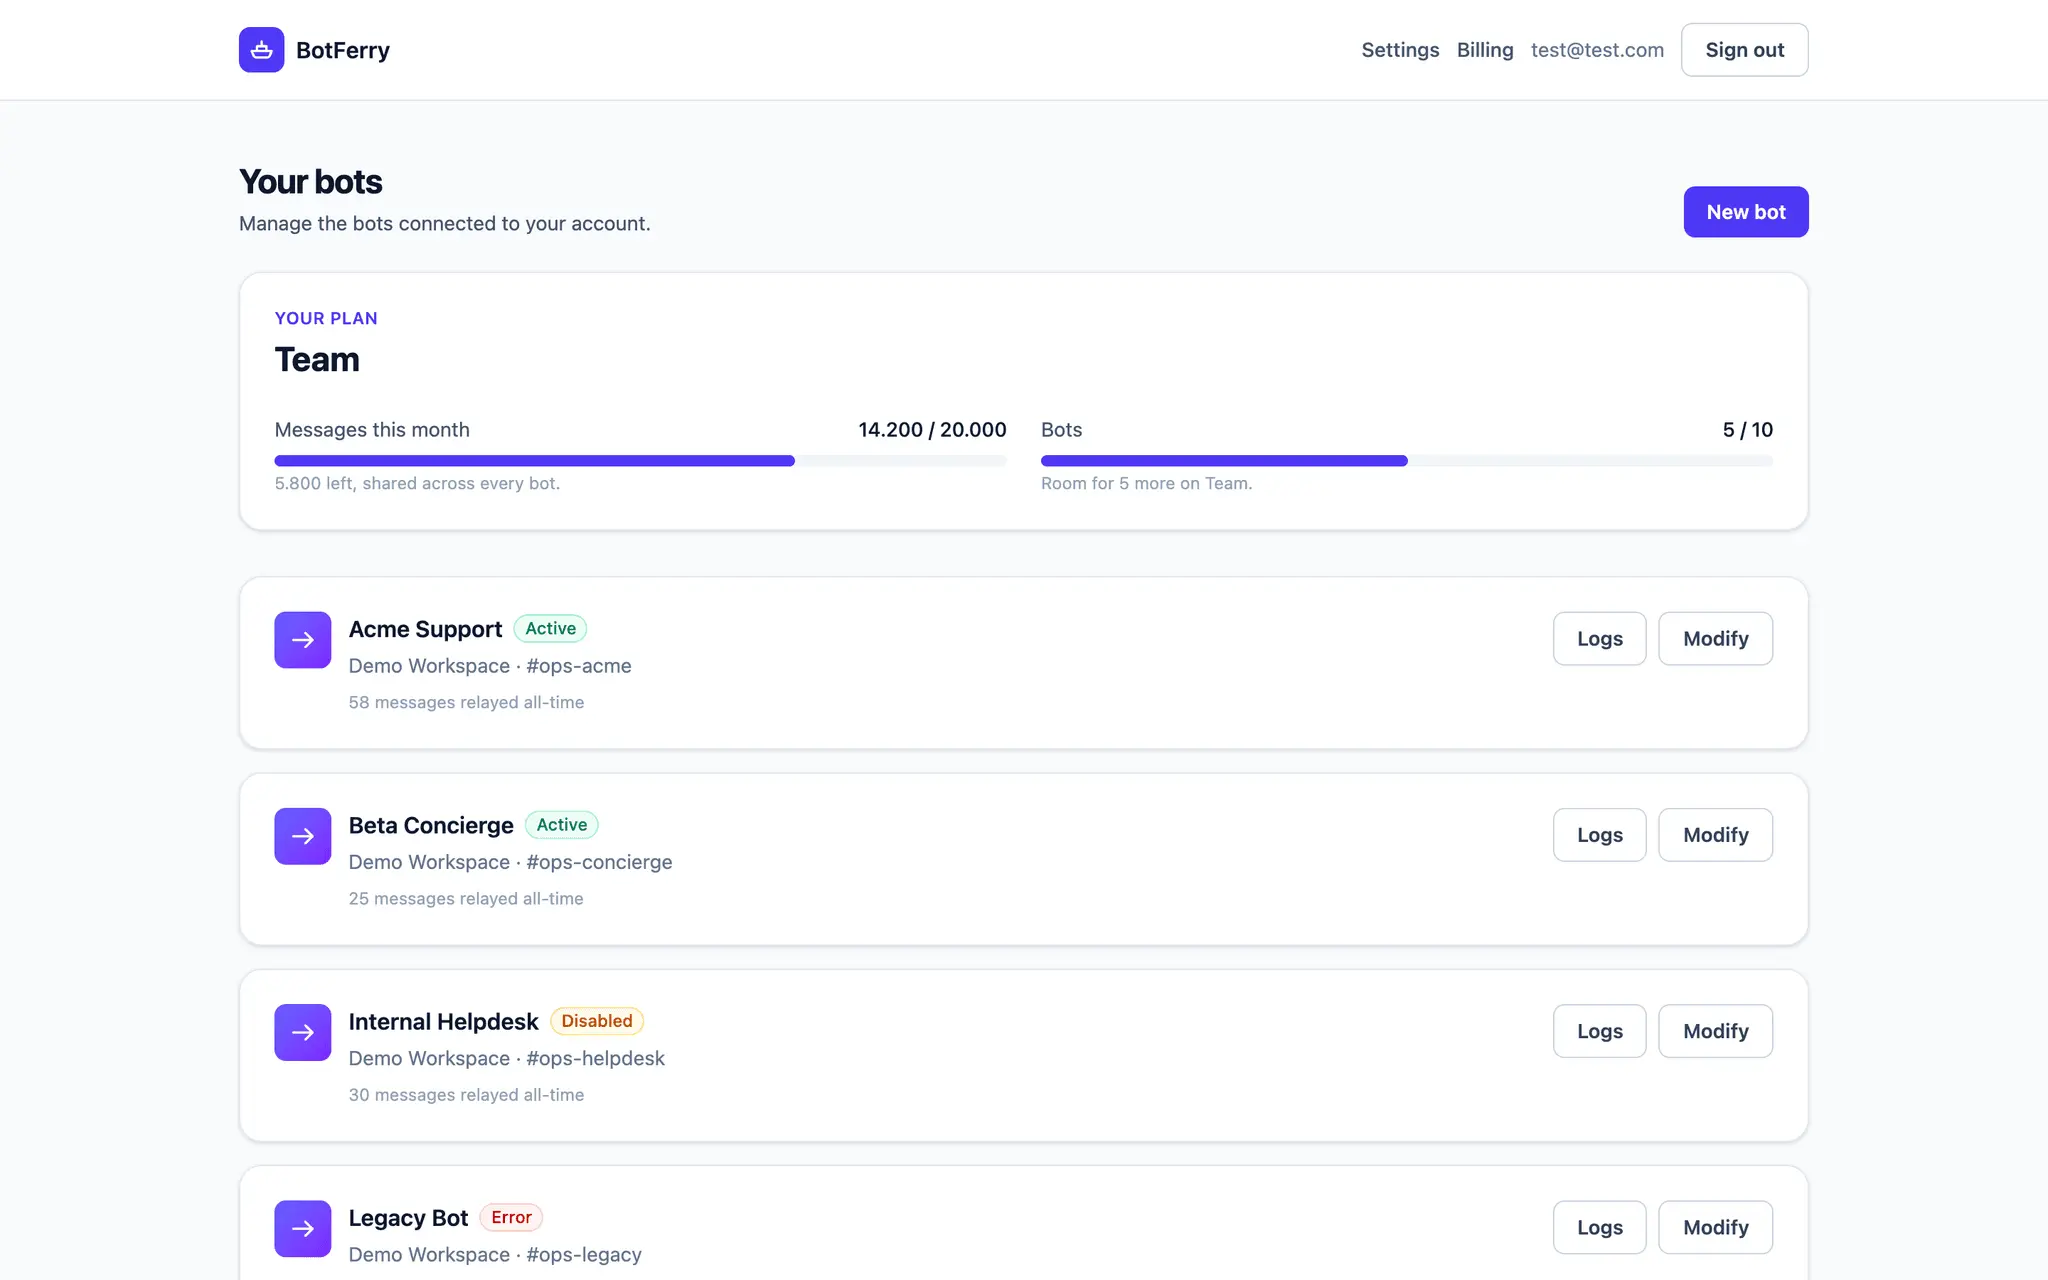Screen dimensions: 2048x1280
Task: Click '58 messages relayed all-time'
Action: click(x=466, y=702)
